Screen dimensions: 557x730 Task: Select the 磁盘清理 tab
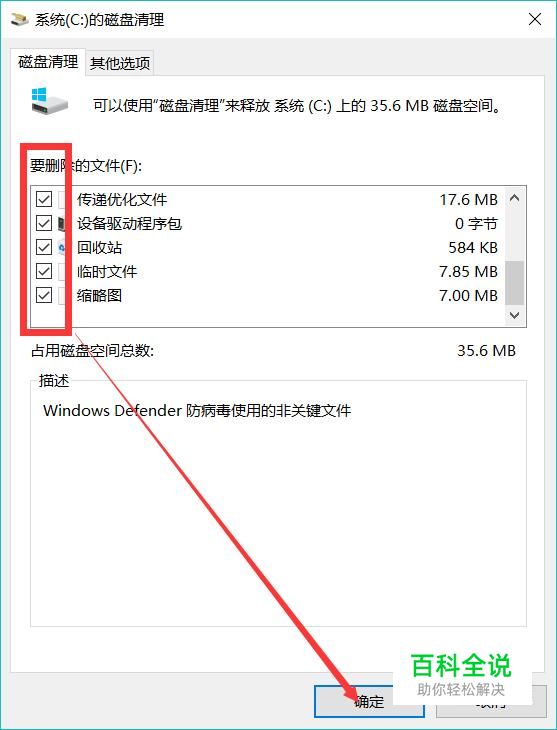[x=48, y=61]
